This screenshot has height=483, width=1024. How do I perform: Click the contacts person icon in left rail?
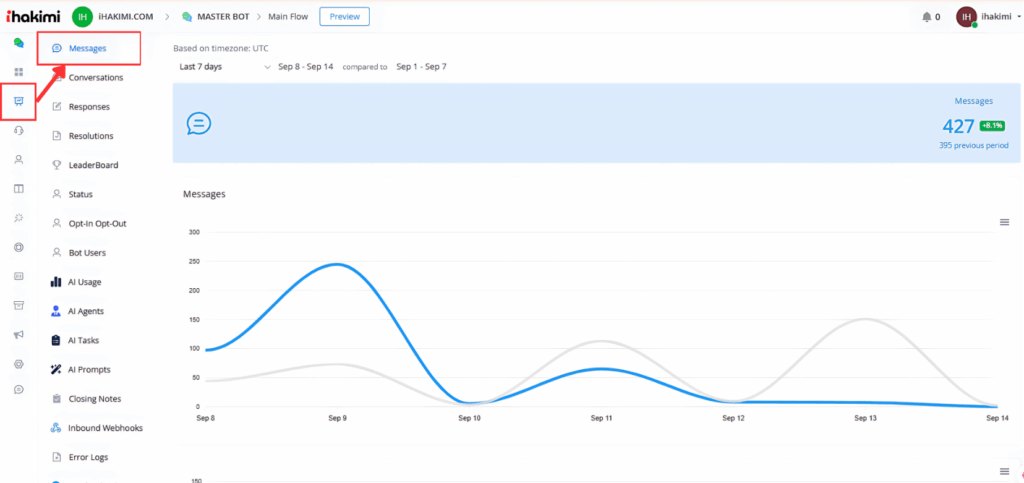tap(18, 160)
